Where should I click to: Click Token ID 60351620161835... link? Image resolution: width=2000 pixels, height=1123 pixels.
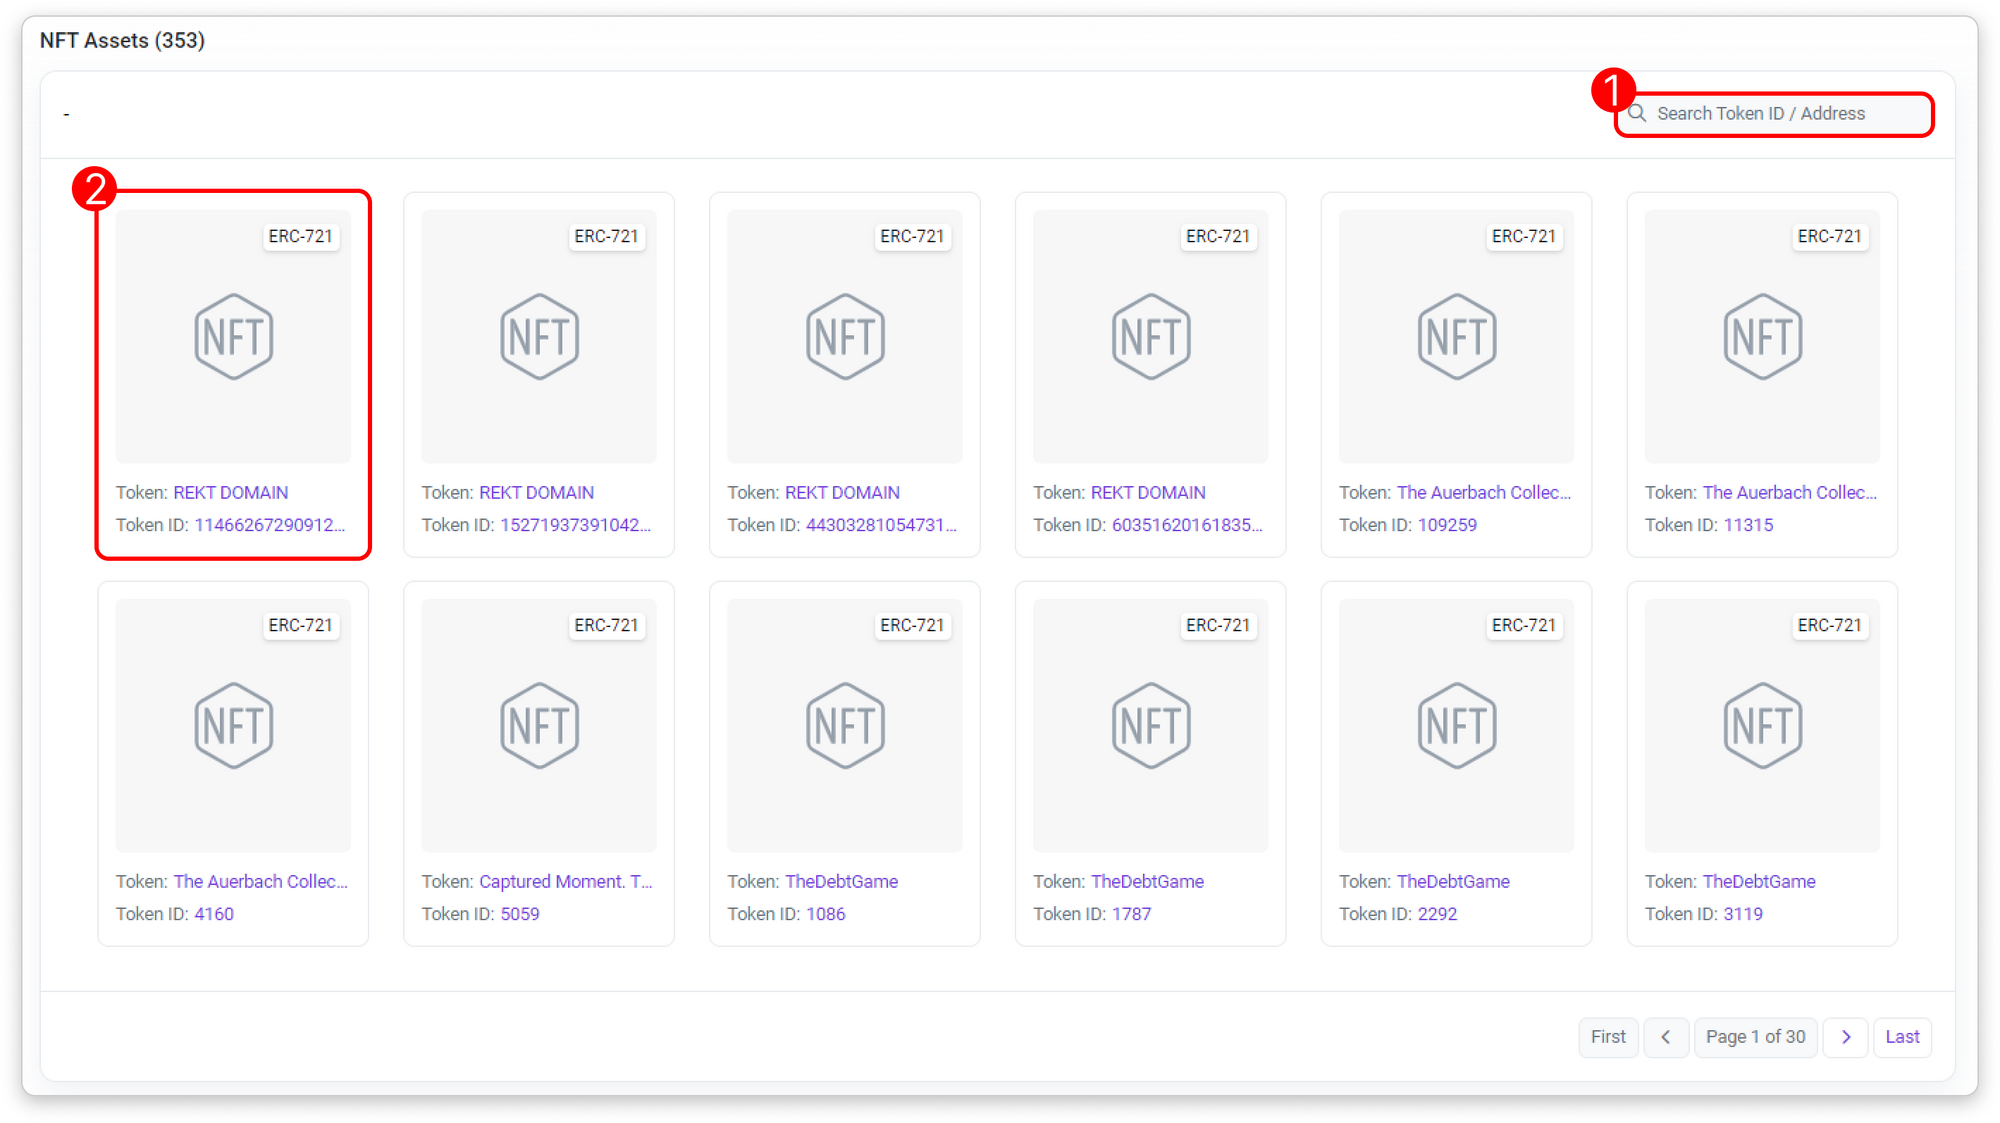click(1187, 525)
